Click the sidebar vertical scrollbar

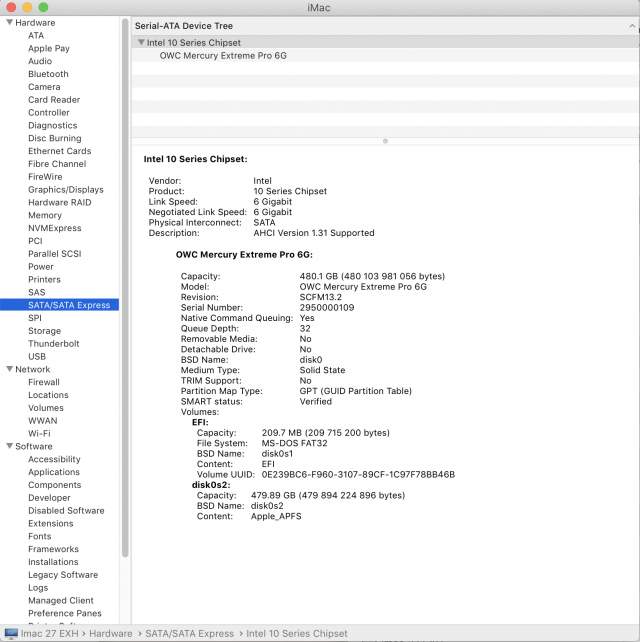pos(125,300)
